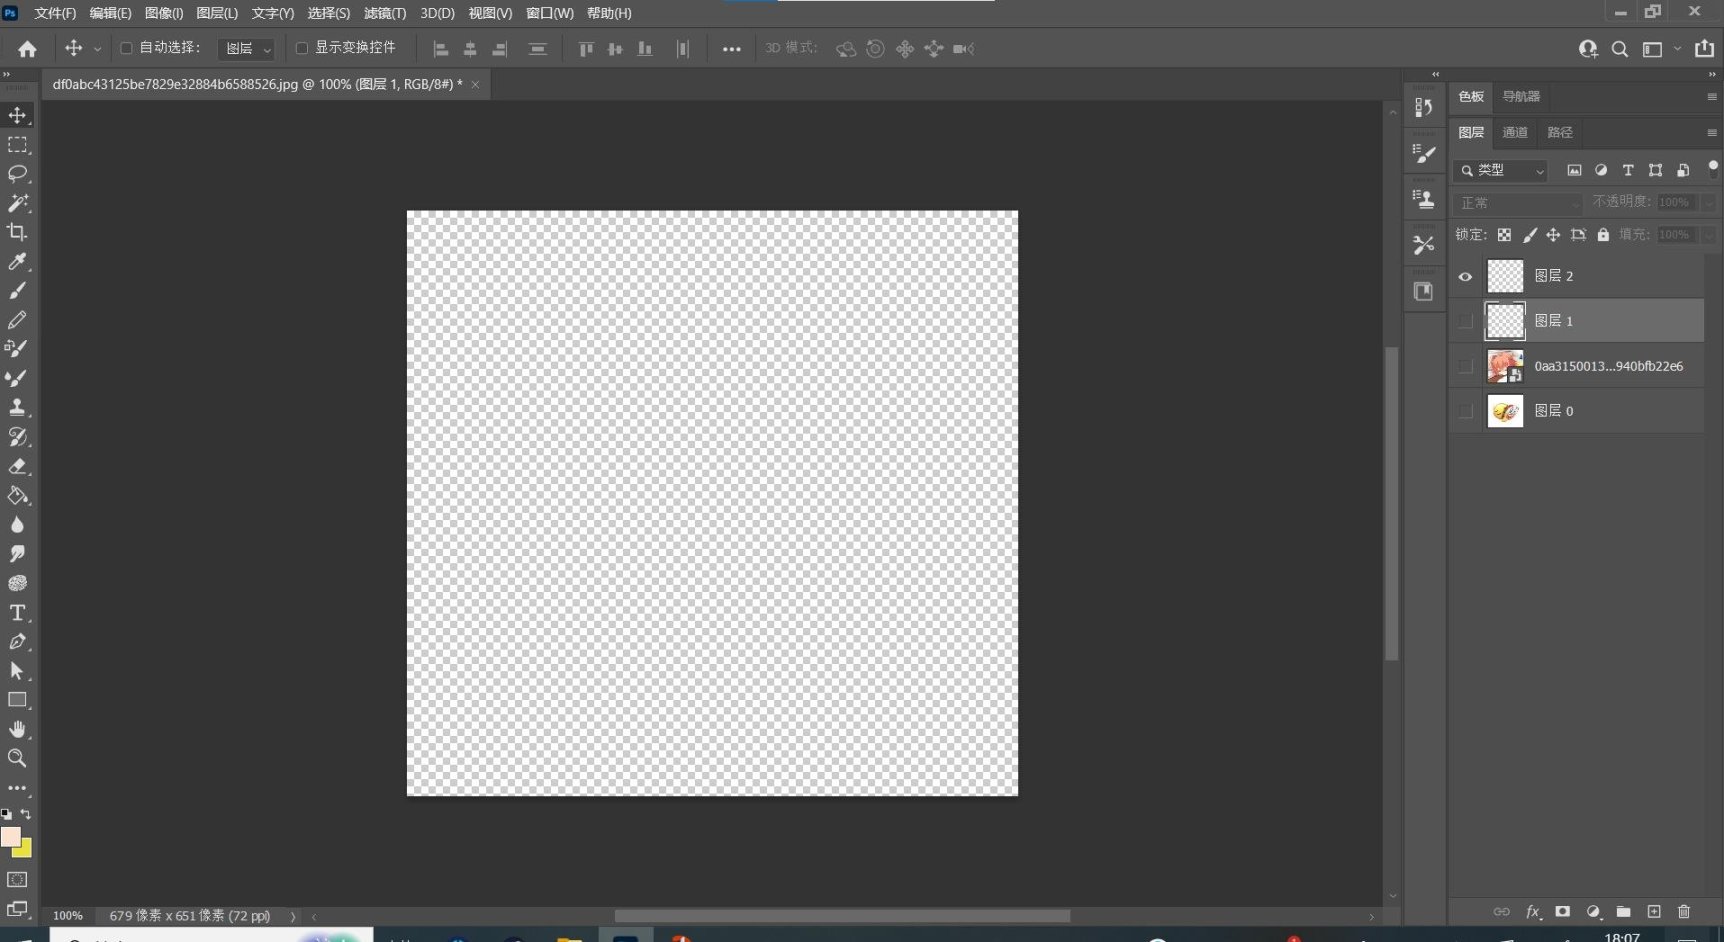This screenshot has height=942, width=1724.
Task: Open the Move tool preset picker arrow
Action: [97, 49]
